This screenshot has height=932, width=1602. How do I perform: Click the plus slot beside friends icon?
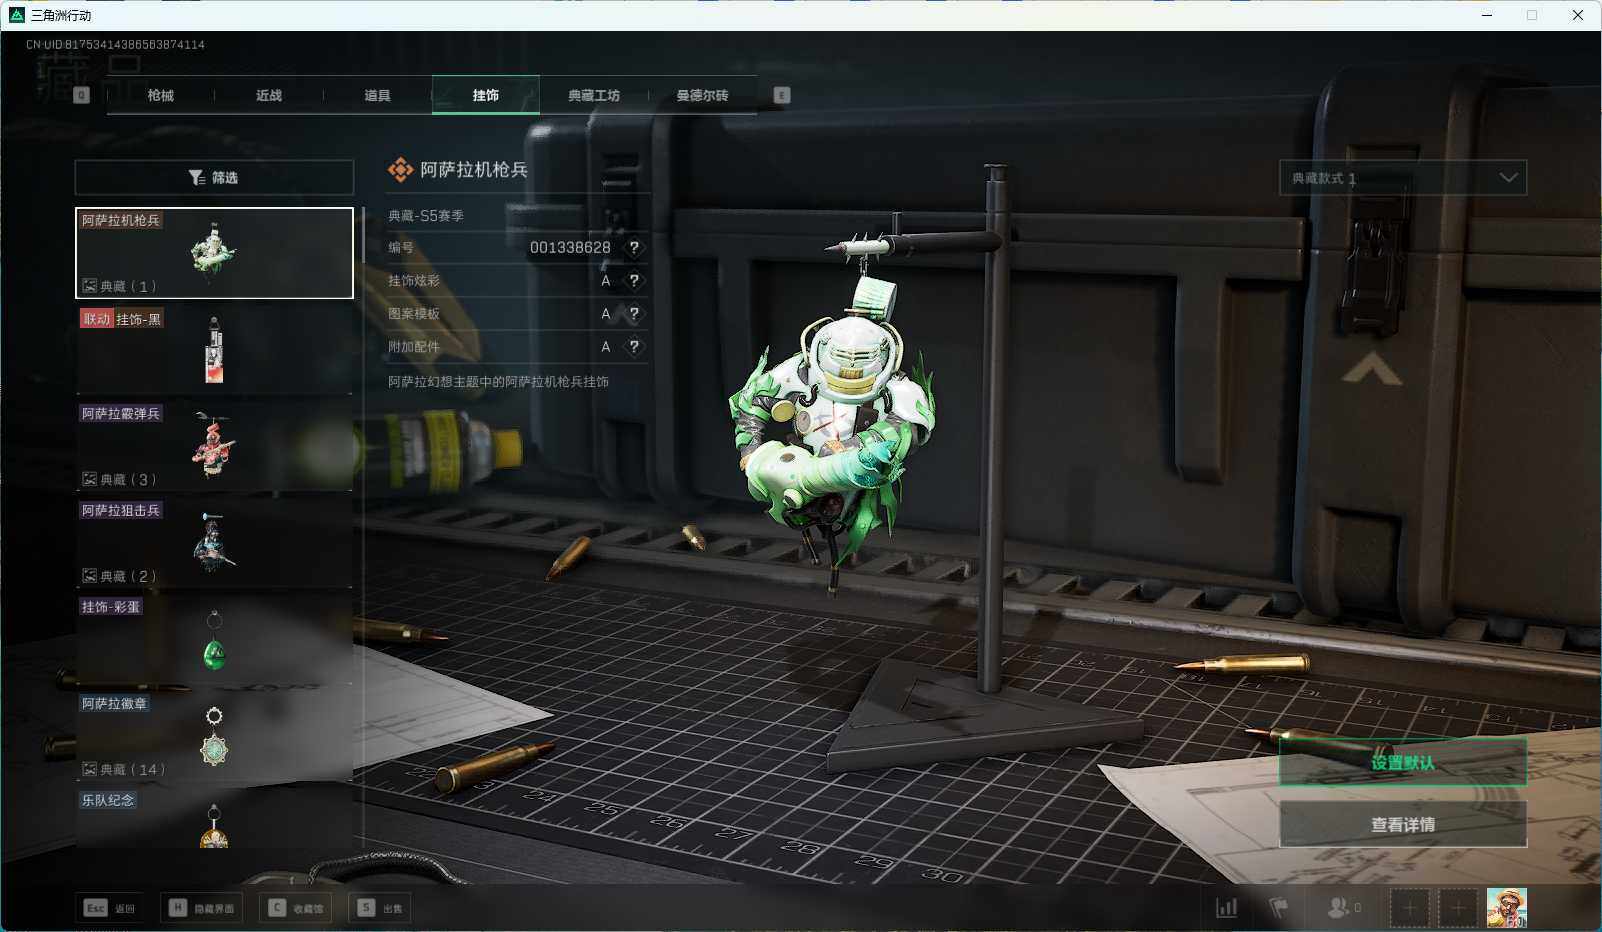tap(1409, 908)
